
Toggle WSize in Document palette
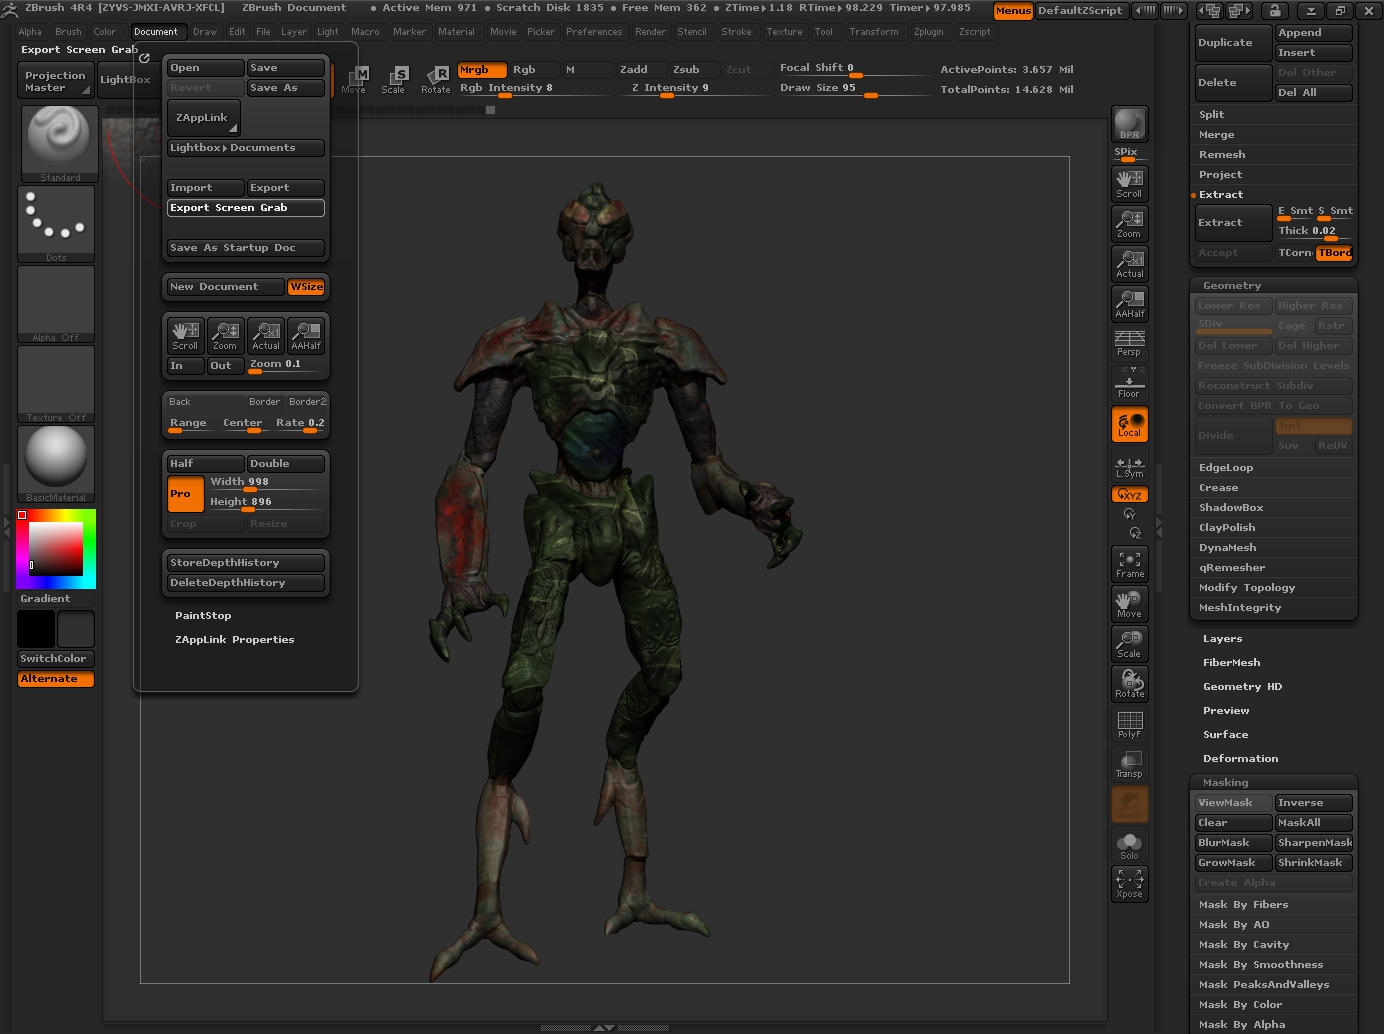pos(306,287)
